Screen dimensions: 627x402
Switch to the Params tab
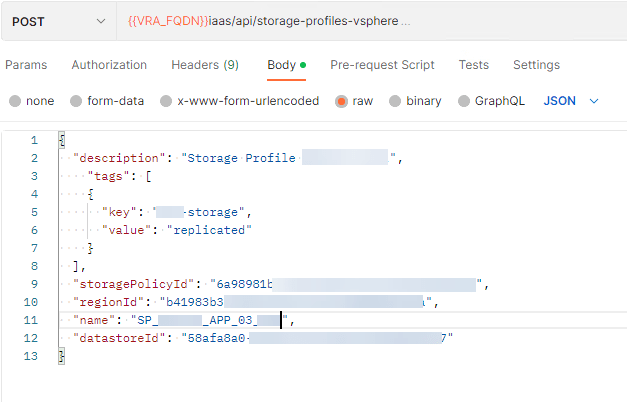click(x=26, y=65)
